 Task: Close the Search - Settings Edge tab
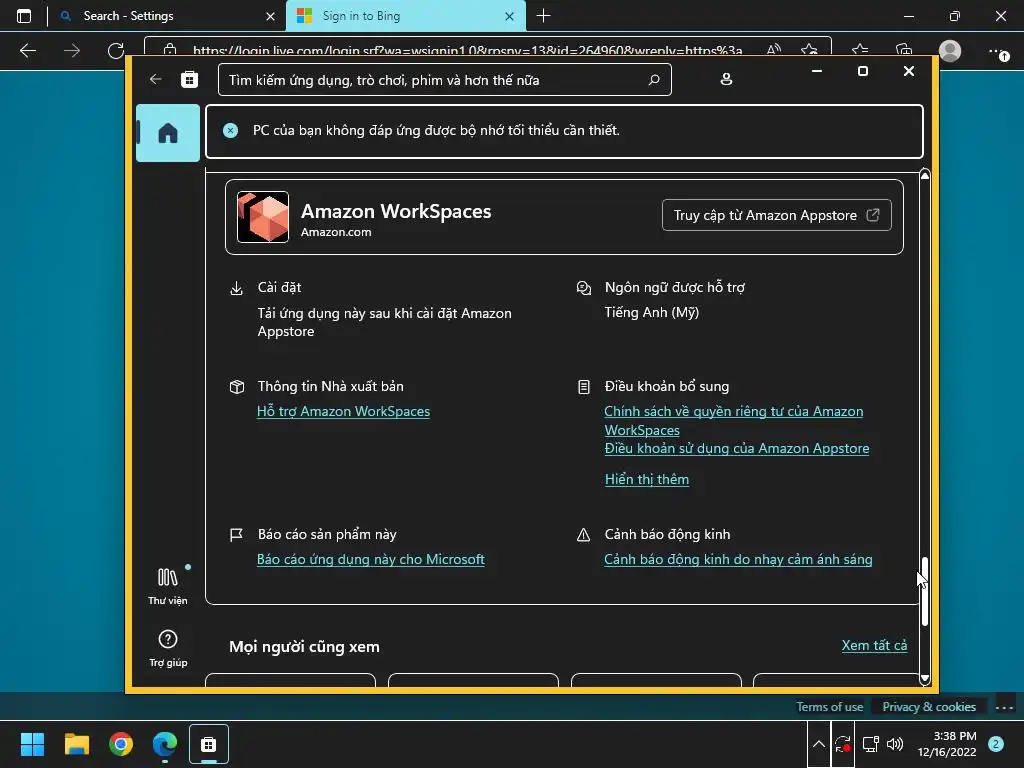point(270,16)
